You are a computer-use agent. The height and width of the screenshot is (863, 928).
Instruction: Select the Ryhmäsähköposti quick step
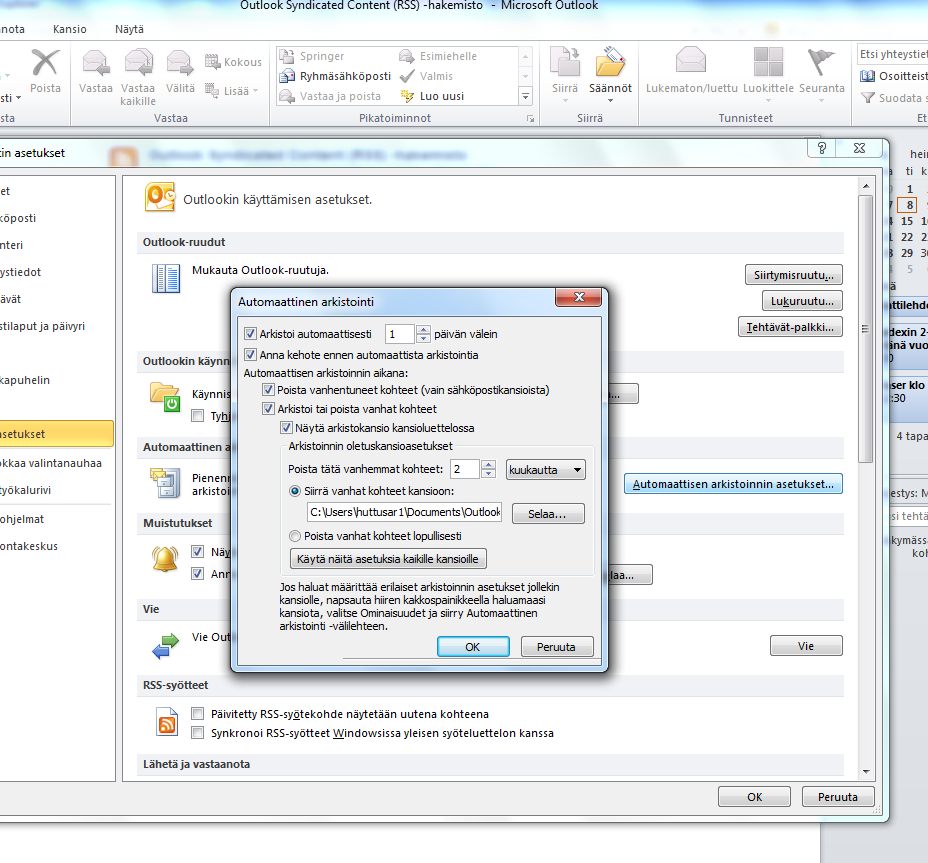(x=336, y=76)
